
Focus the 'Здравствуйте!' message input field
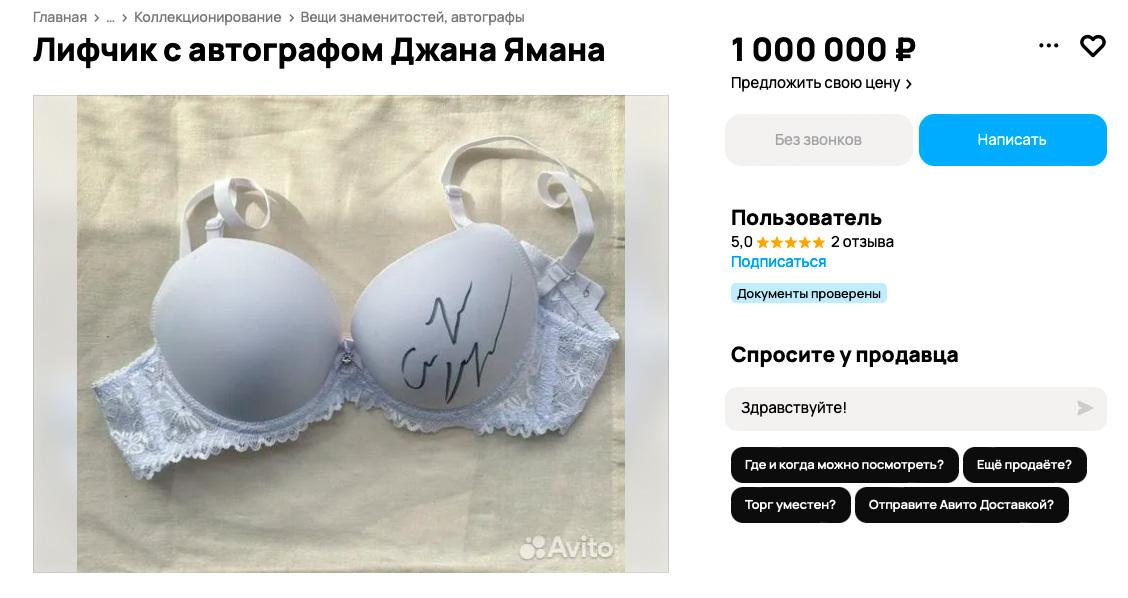pyautogui.click(x=899, y=408)
